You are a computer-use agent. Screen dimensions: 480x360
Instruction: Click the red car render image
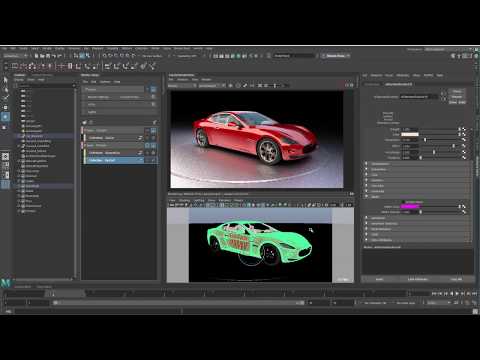coord(257,139)
